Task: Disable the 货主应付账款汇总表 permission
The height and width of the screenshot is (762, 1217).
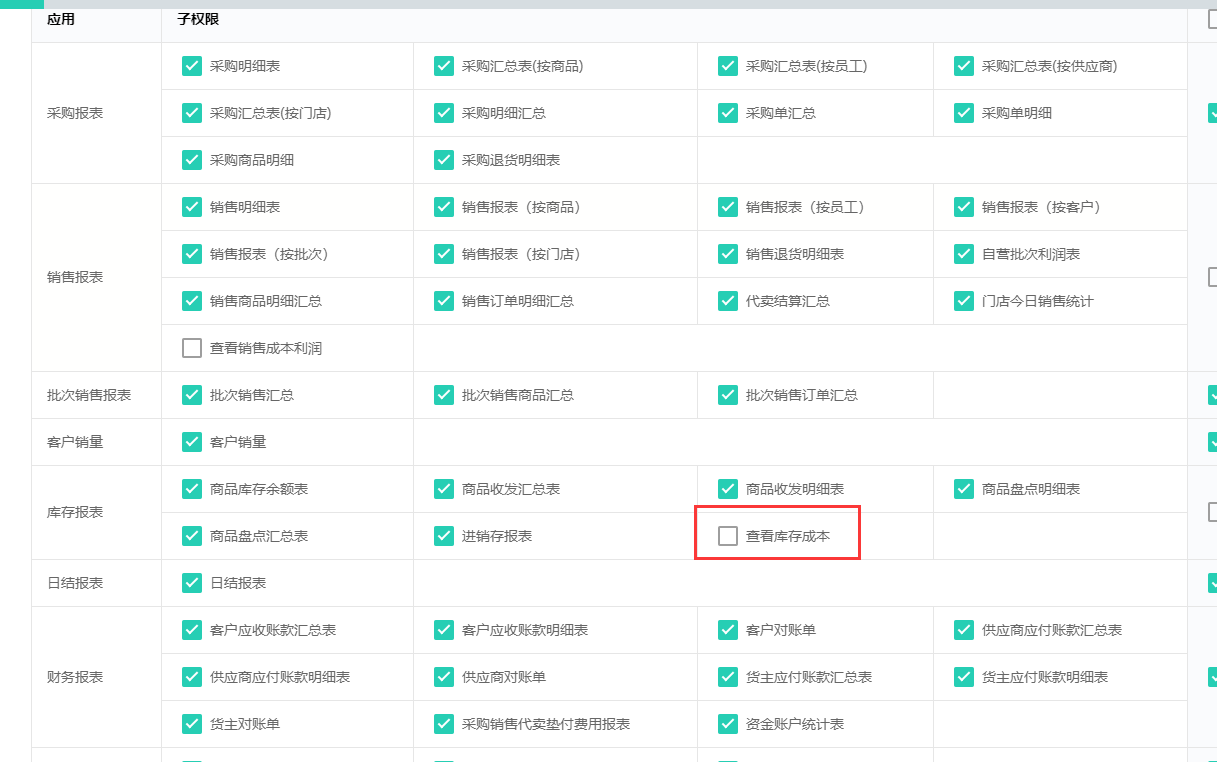Action: 728,677
